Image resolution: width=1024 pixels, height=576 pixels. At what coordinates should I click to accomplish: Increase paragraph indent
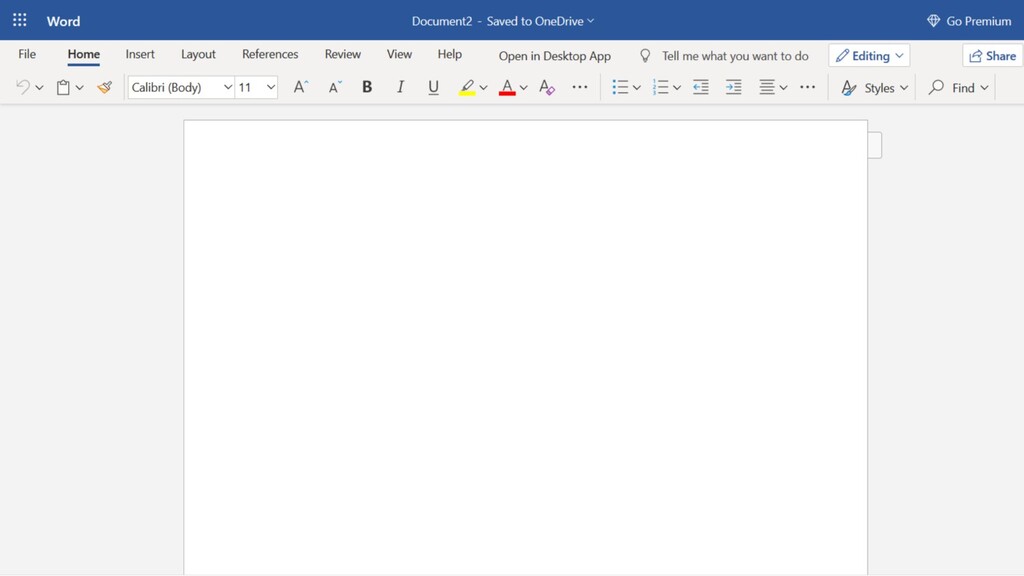[x=733, y=87]
